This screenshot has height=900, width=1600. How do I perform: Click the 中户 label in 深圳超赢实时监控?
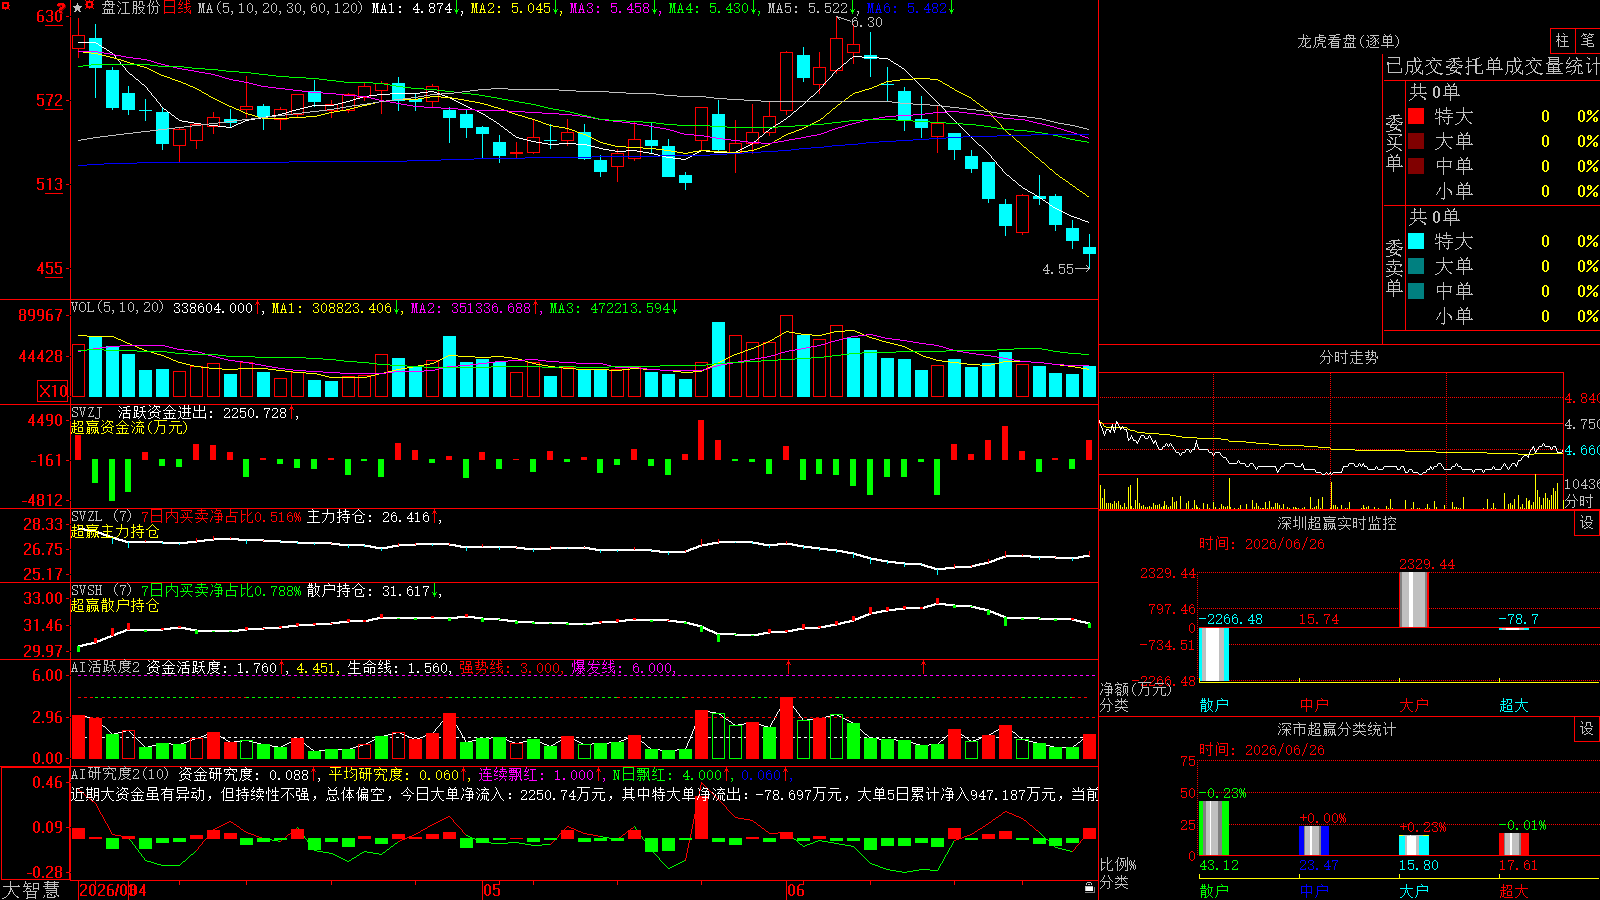(1314, 705)
